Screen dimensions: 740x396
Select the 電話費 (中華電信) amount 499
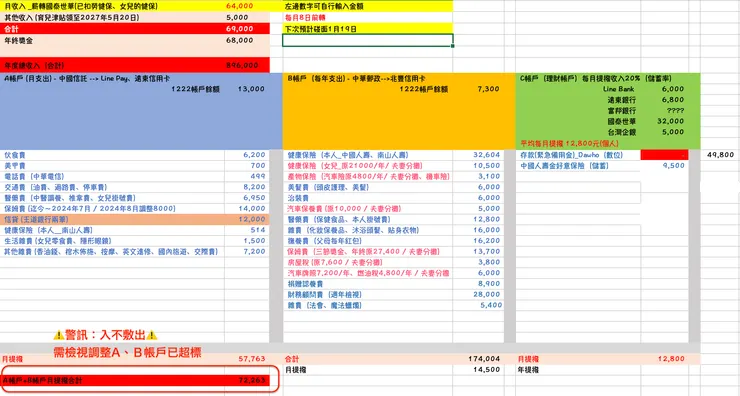click(258, 176)
